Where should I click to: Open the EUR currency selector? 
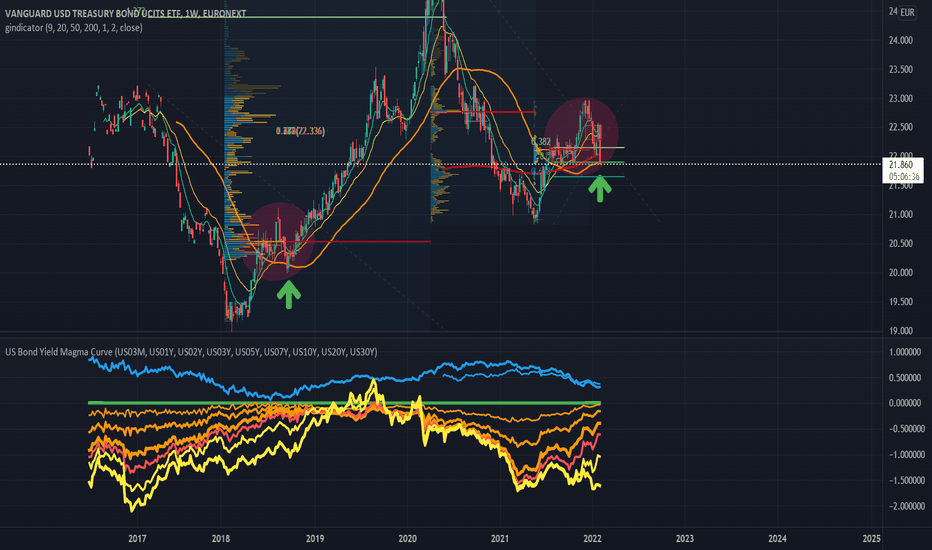coord(907,12)
